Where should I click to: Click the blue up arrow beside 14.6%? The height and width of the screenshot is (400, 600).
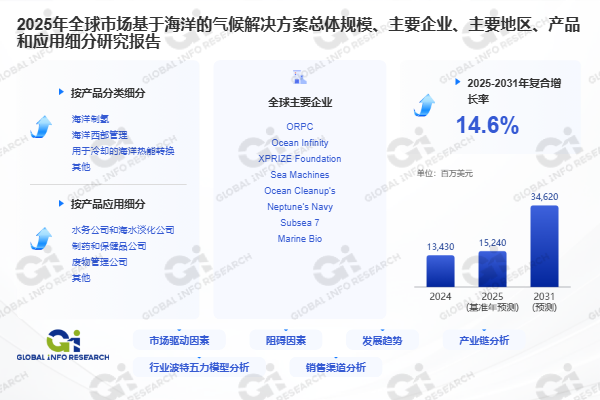[x=424, y=105]
